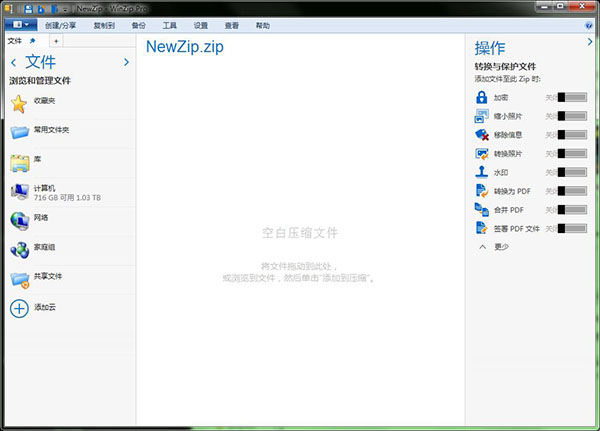This screenshot has width=600, height=431.
Task: Open the 收藏夹 label
Action: (44, 101)
